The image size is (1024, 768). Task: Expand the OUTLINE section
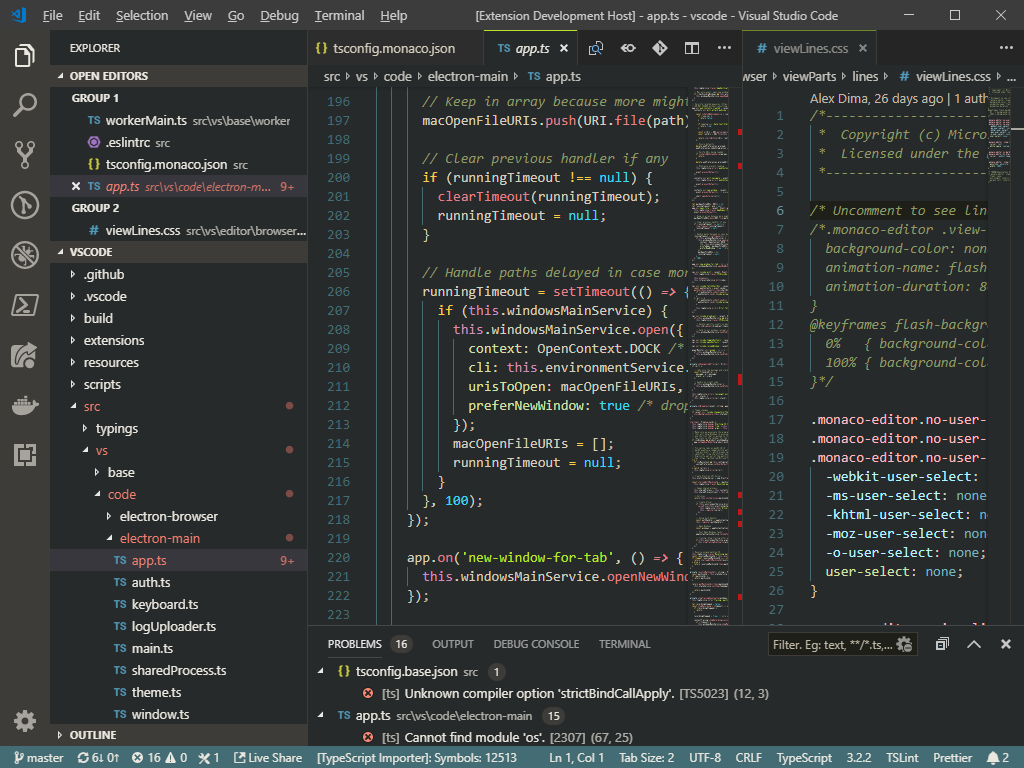pyautogui.click(x=93, y=735)
